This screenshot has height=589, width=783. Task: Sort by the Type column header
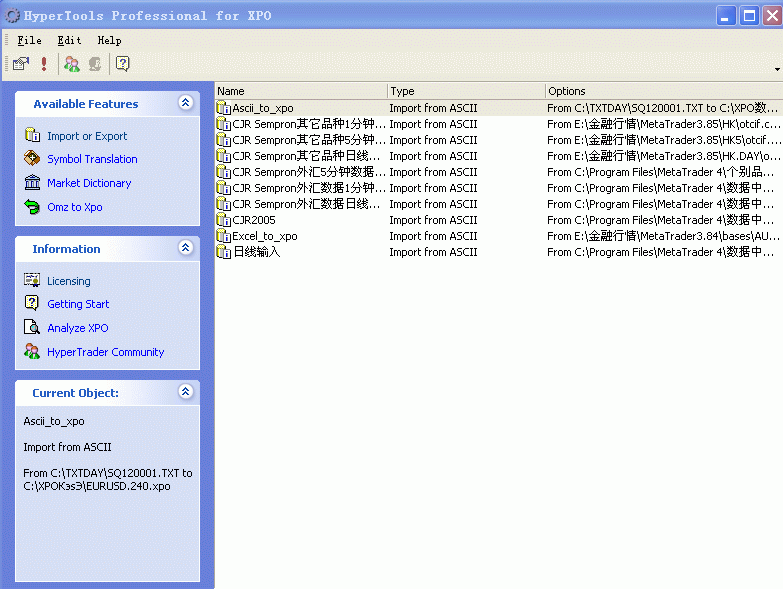coord(466,91)
